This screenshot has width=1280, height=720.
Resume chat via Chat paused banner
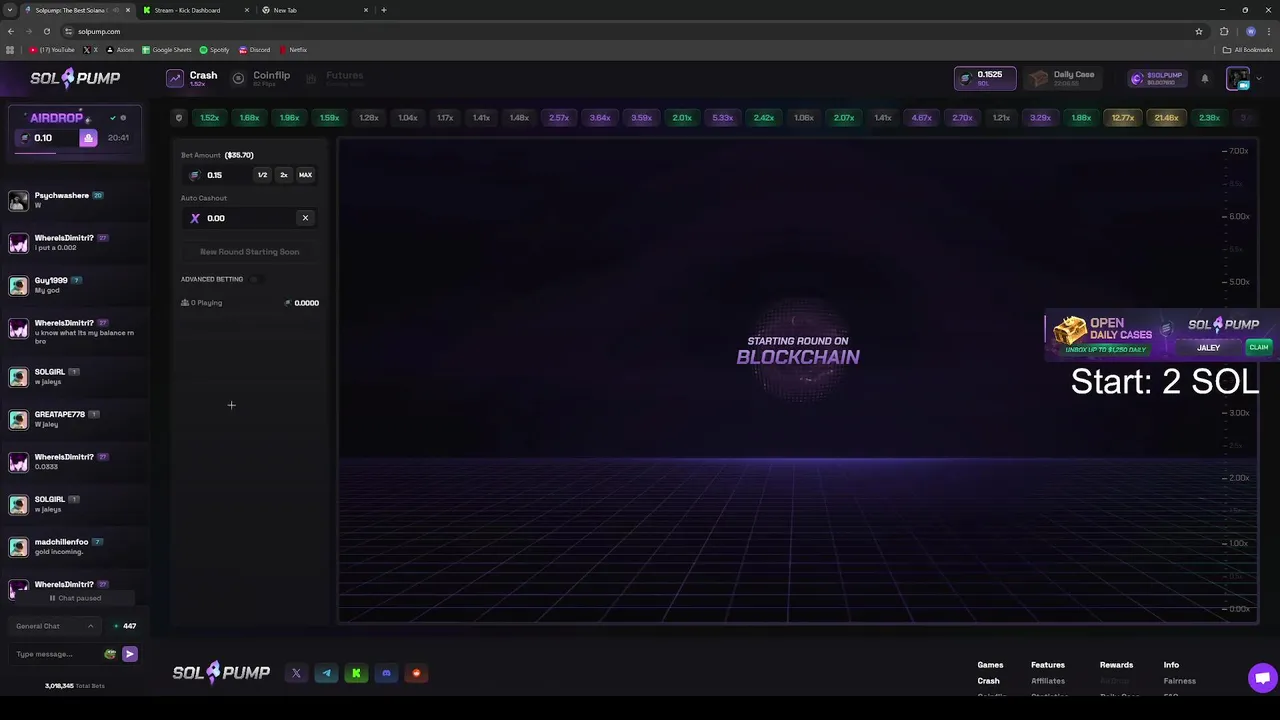pyautogui.click(x=76, y=598)
